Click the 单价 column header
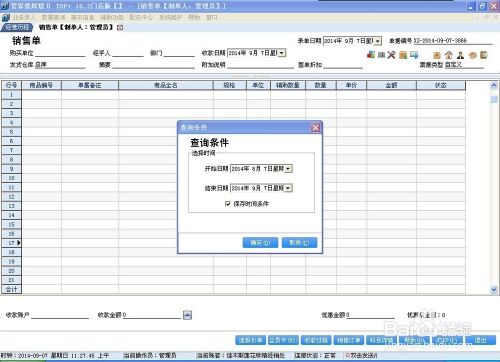 [351, 85]
